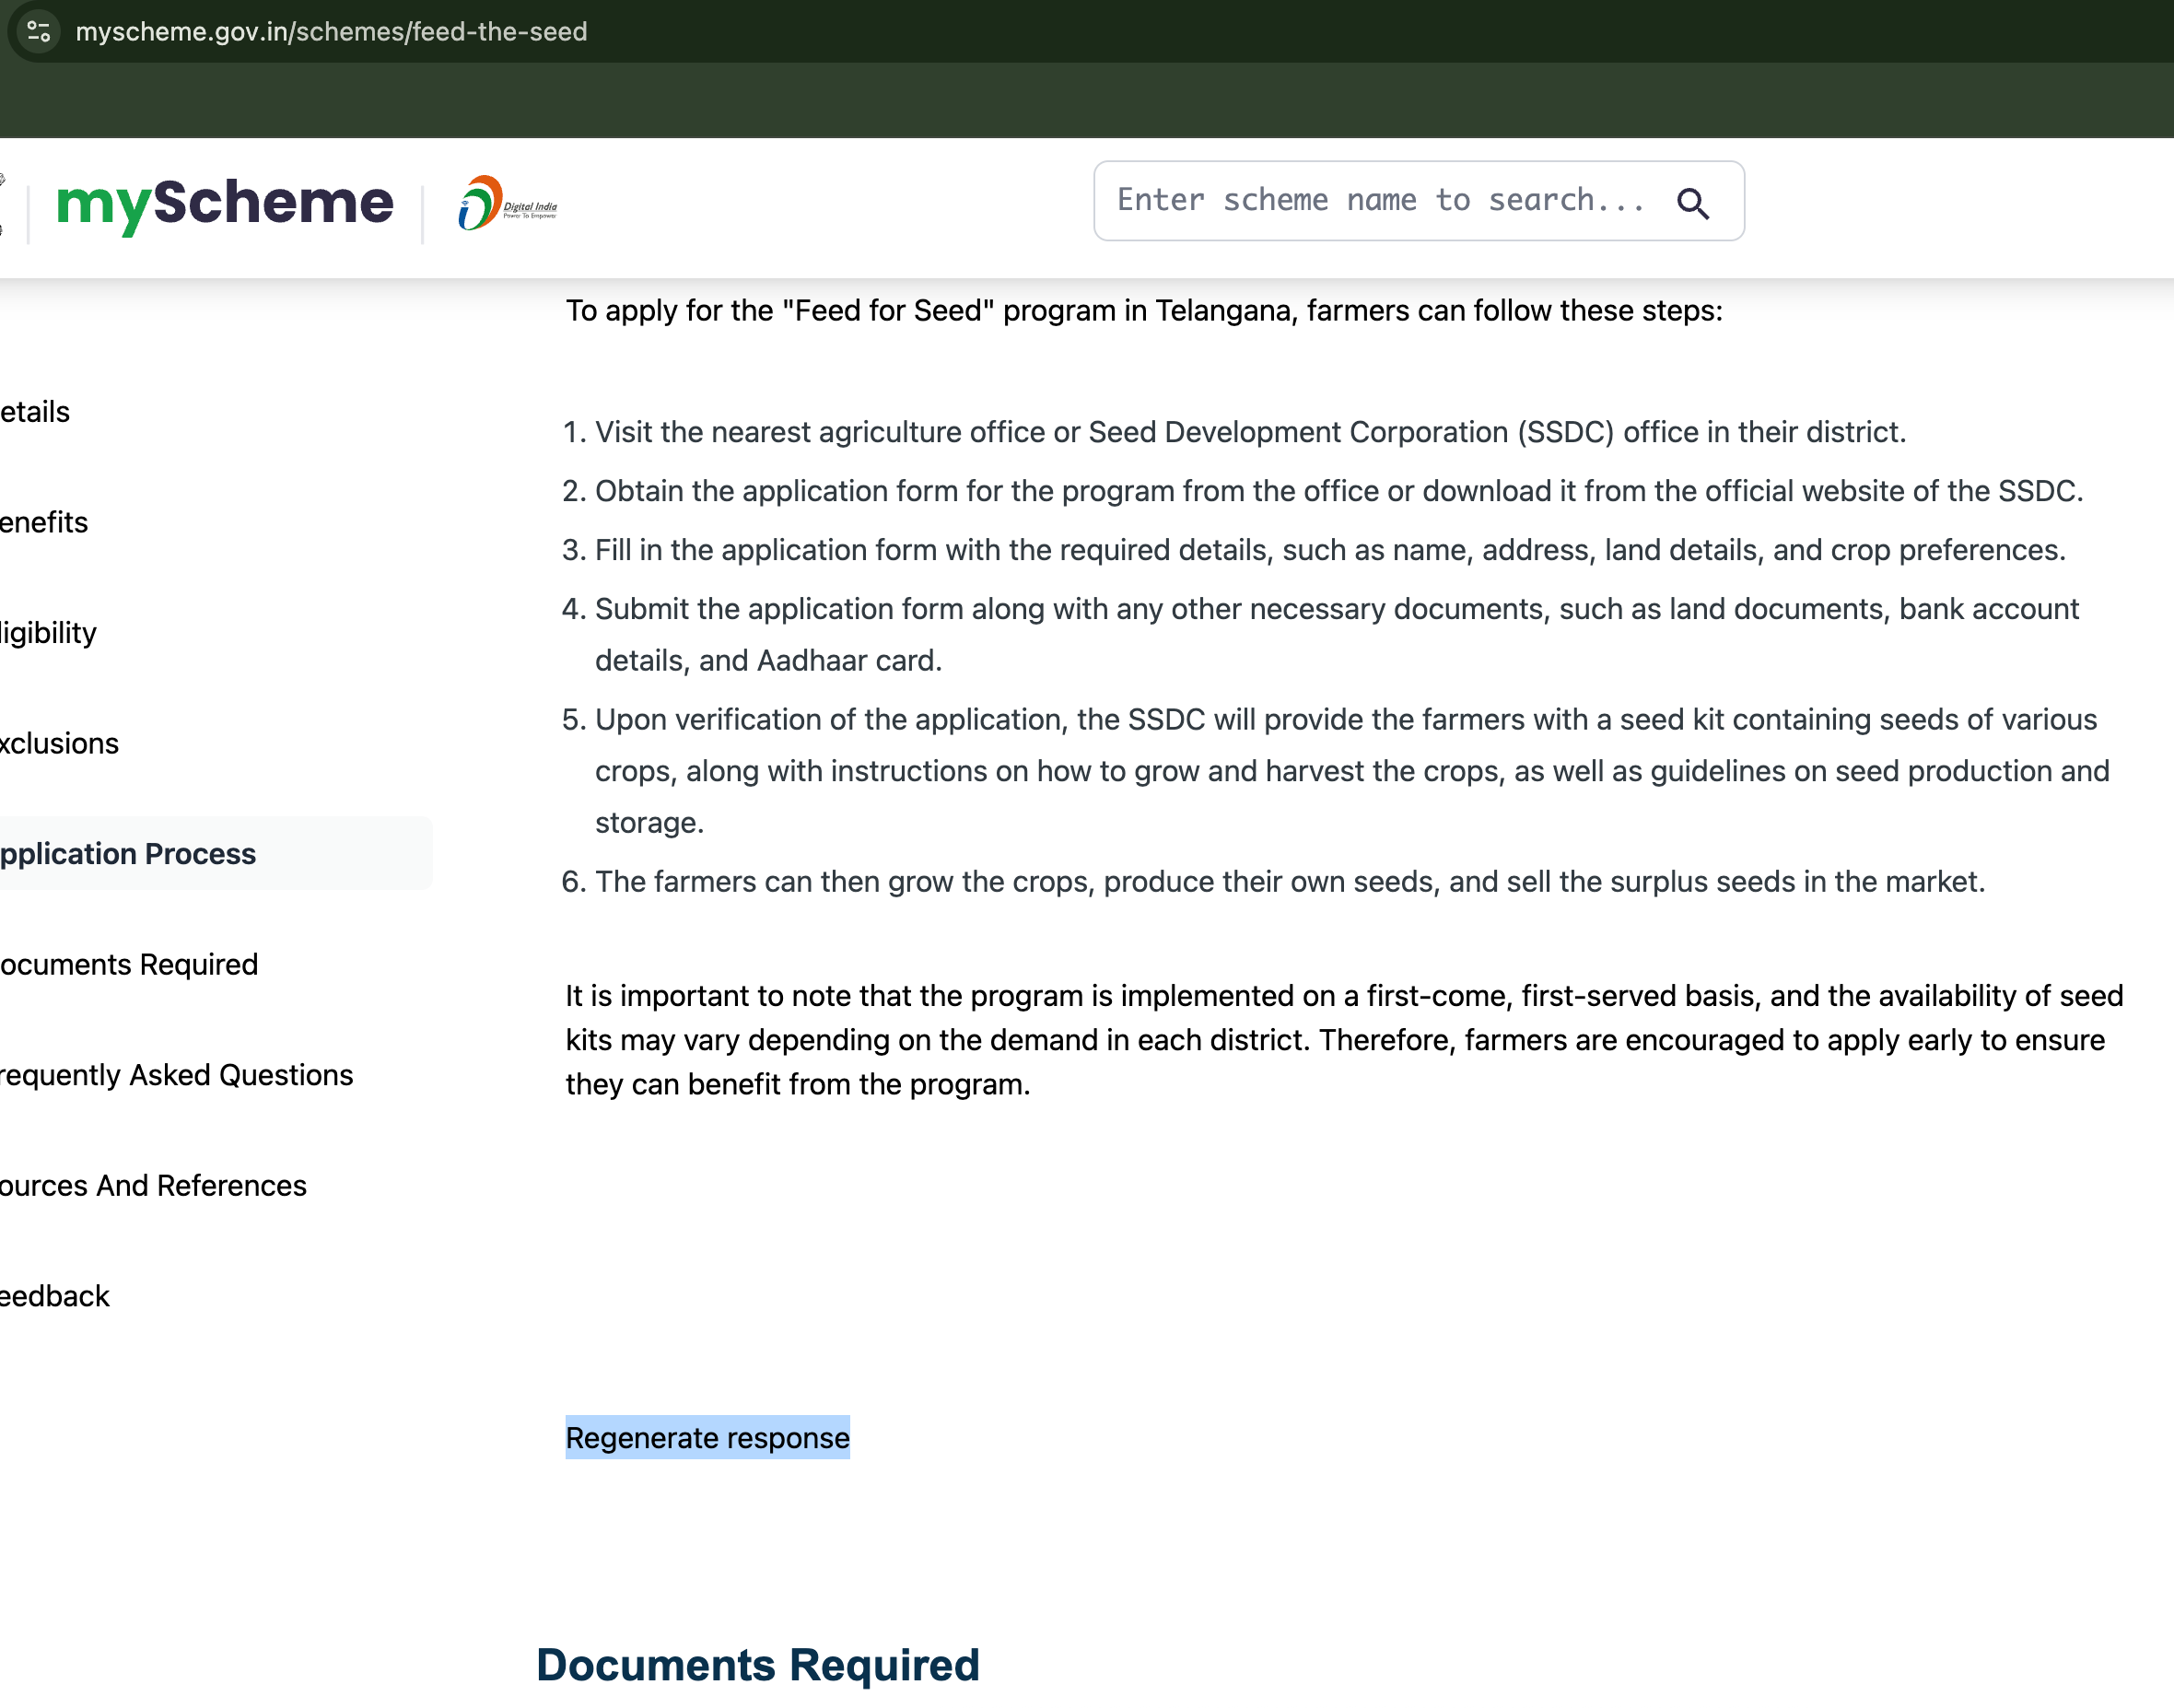
Task: Jump to the Benefits sidebar section
Action: click(44, 522)
